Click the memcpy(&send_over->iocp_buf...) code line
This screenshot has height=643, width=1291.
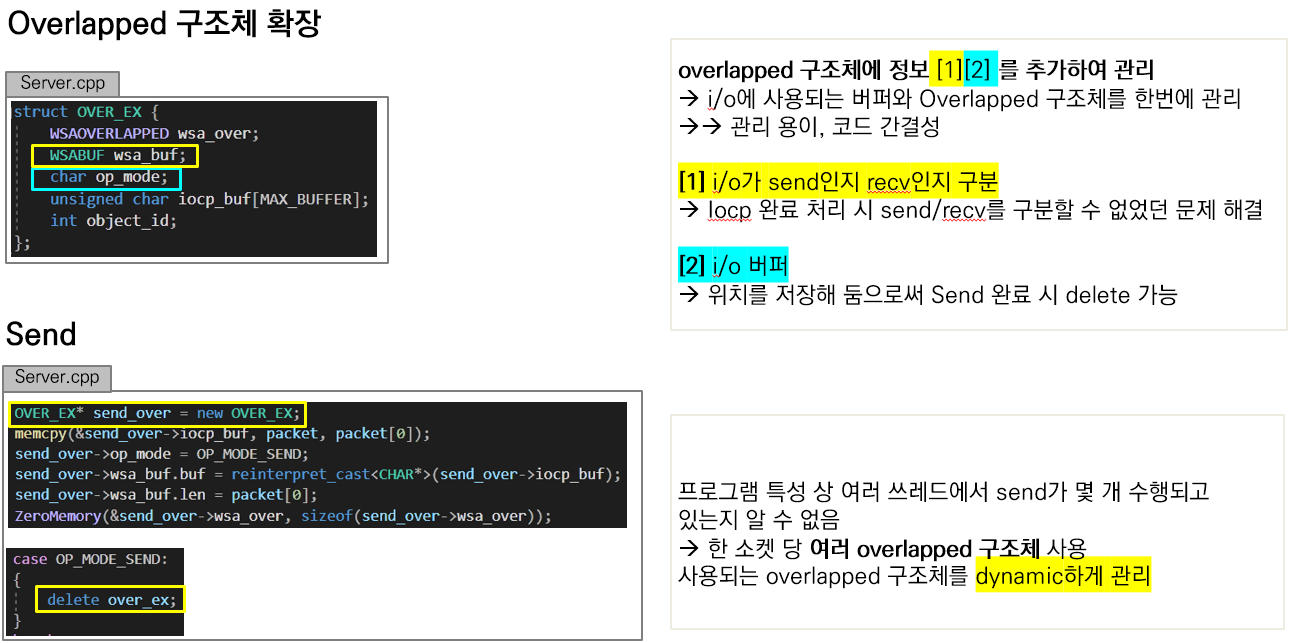pyautogui.click(x=222, y=434)
